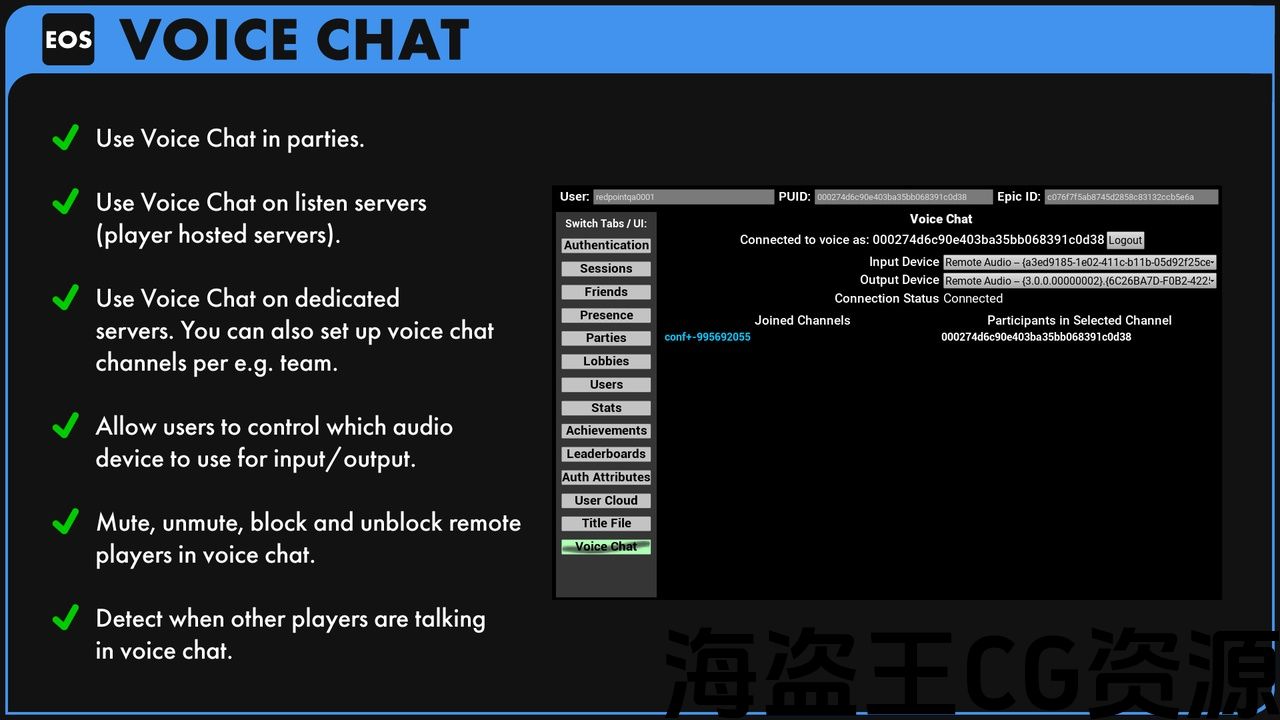Open the User Cloud tab
Viewport: 1280px width, 720px height.
tap(606, 500)
